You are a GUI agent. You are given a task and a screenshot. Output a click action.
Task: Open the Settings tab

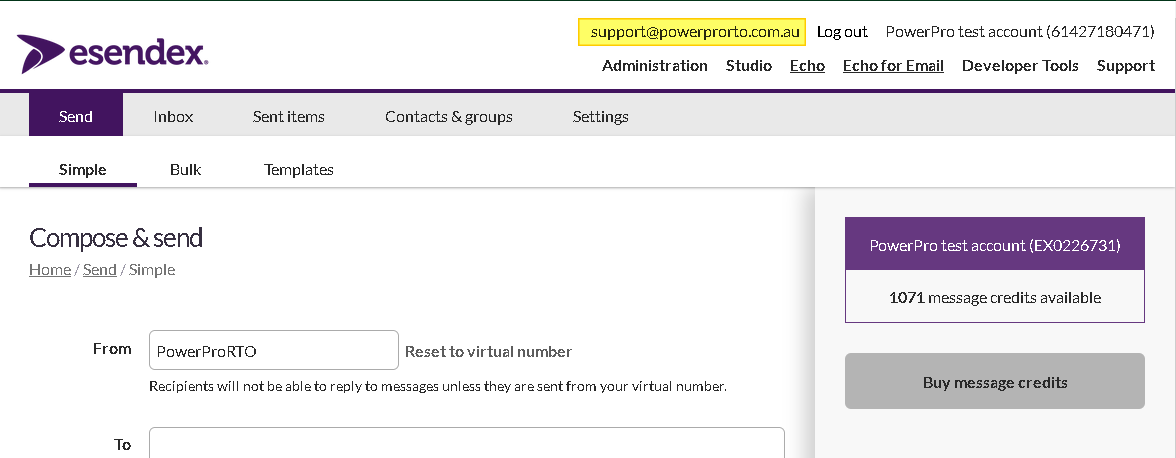click(601, 116)
